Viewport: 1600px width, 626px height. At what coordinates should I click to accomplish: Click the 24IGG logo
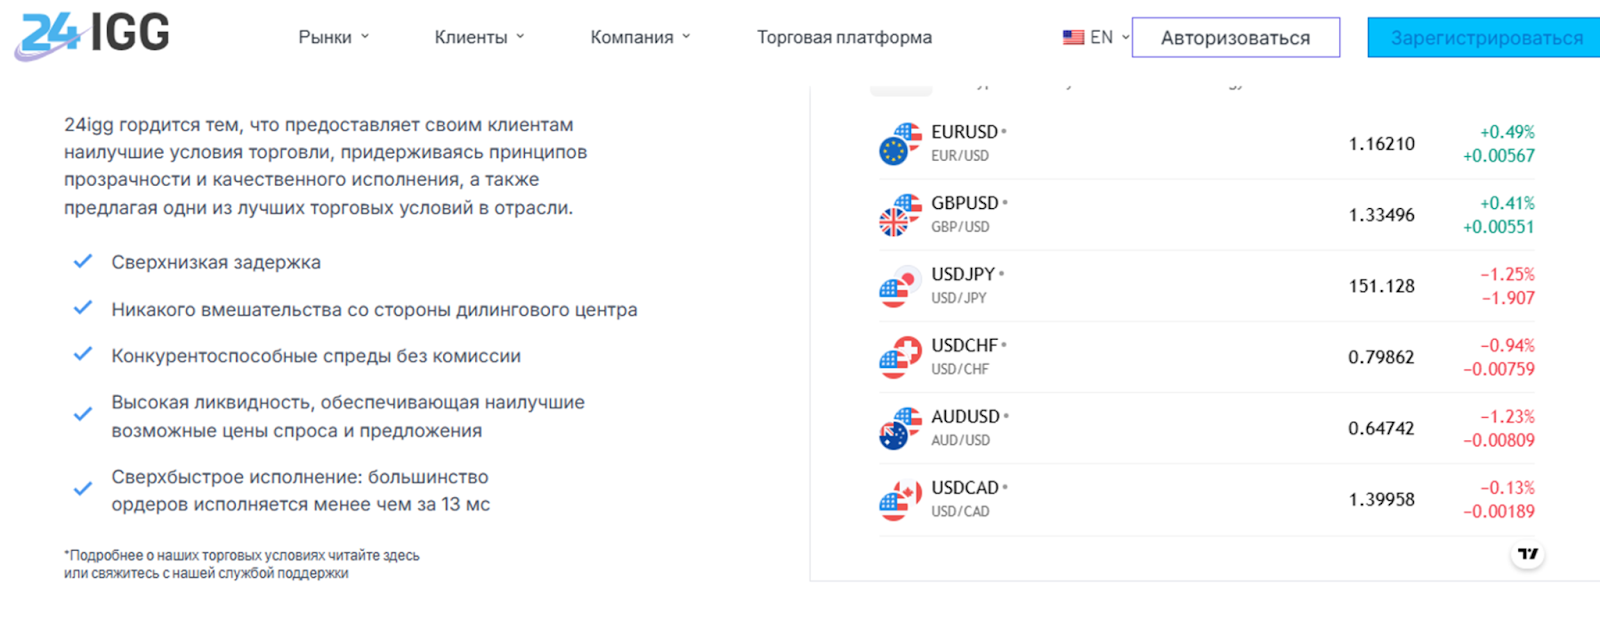coord(93,36)
